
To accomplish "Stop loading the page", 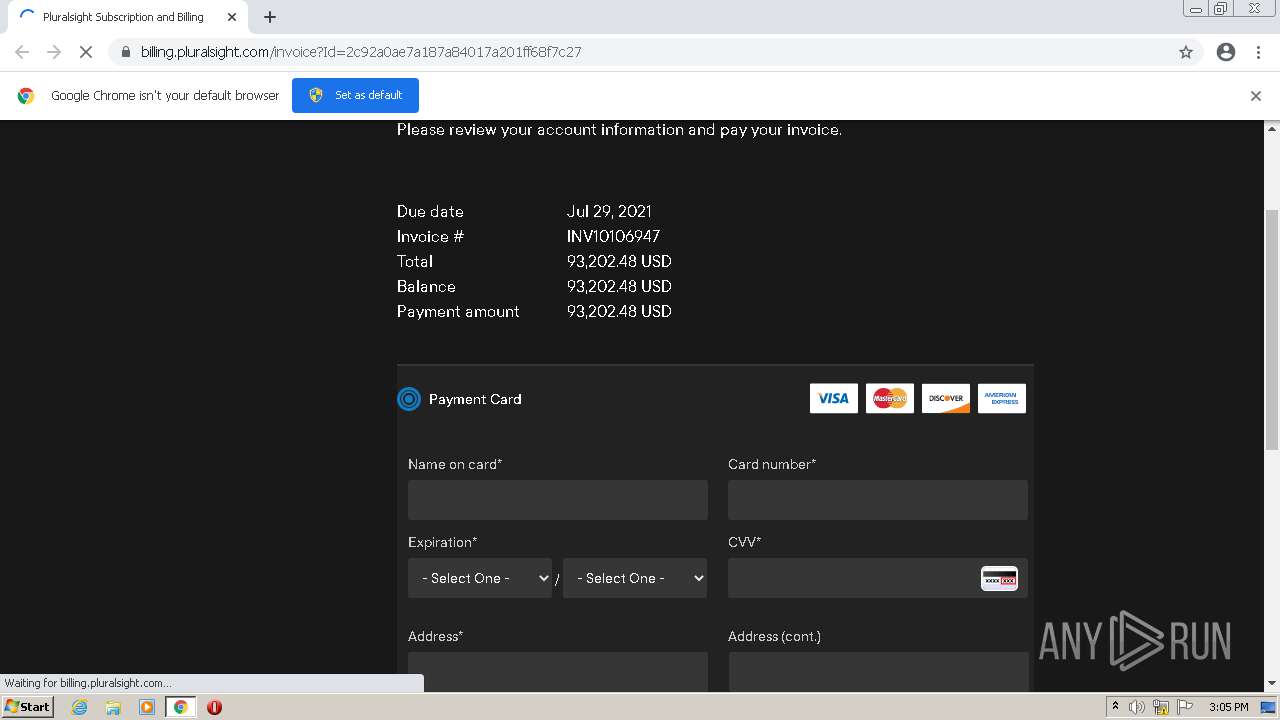I will coord(86,52).
